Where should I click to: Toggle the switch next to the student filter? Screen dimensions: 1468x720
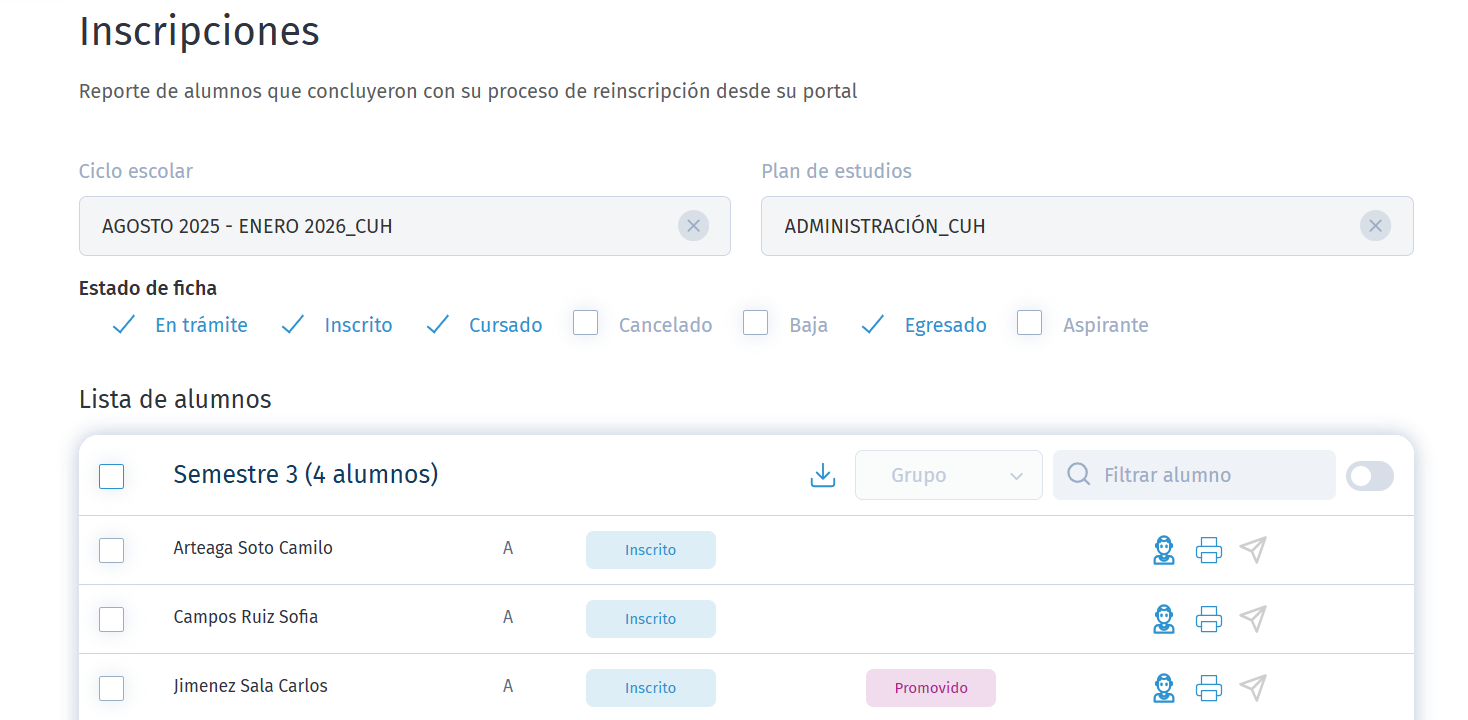coord(1369,476)
